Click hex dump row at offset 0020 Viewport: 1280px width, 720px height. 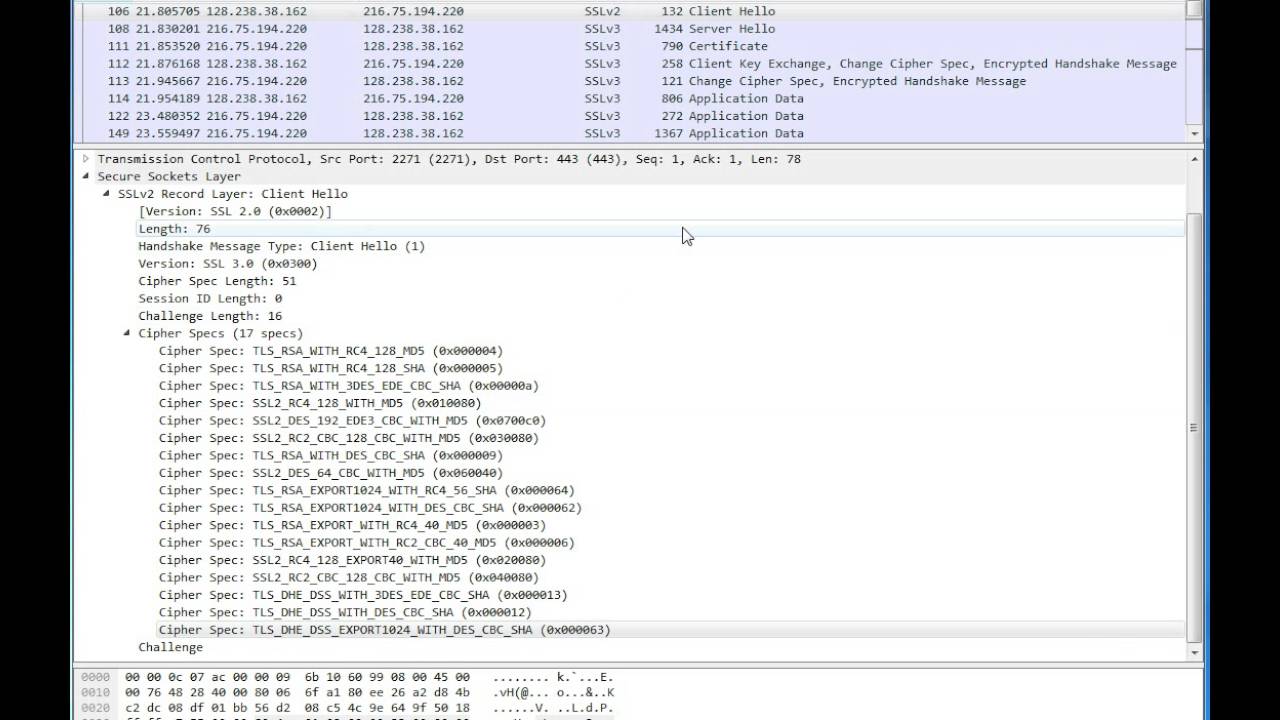click(x=347, y=707)
